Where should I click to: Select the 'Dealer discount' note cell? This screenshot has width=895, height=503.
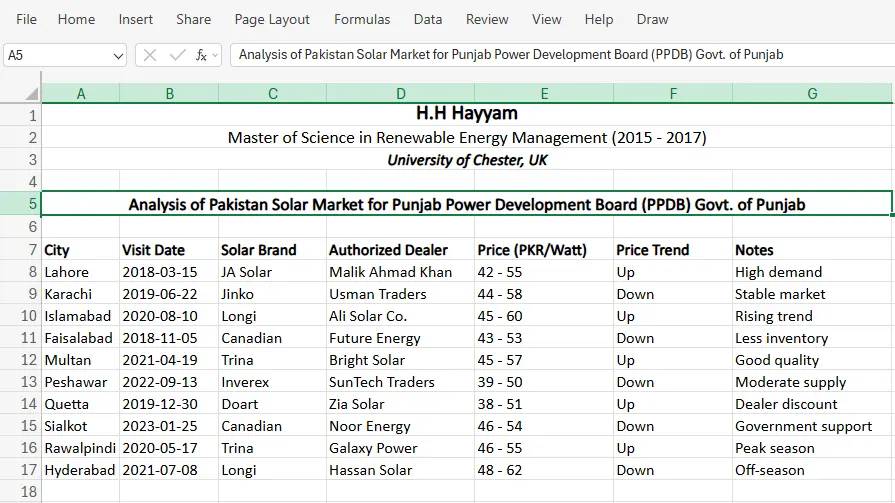click(812, 404)
